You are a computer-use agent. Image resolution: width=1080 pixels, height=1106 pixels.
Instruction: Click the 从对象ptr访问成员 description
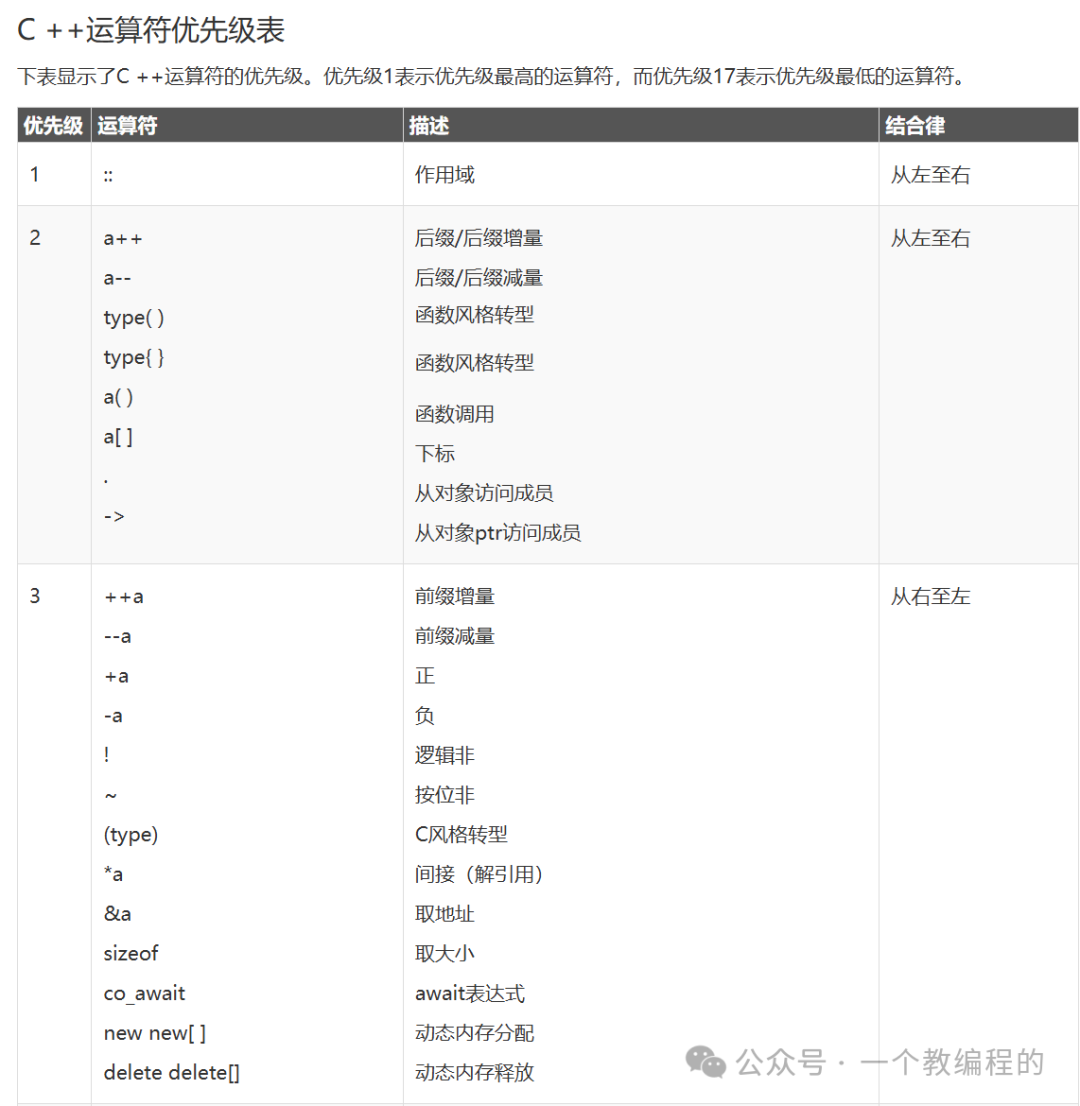pos(498,533)
